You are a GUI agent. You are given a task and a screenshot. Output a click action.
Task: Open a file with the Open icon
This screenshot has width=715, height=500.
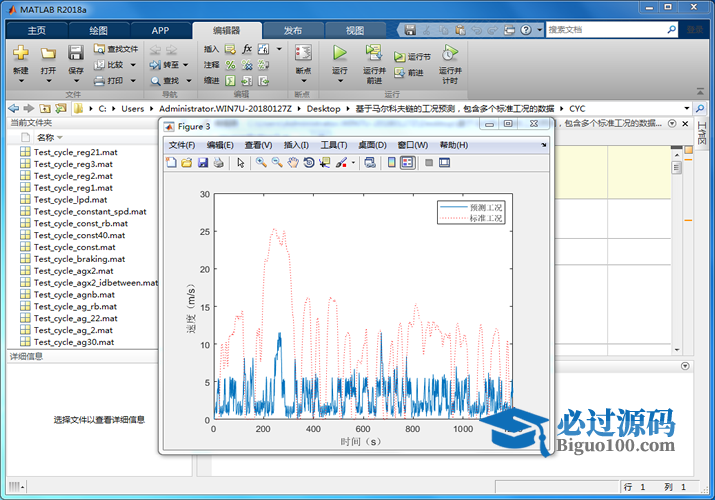[x=48, y=53]
